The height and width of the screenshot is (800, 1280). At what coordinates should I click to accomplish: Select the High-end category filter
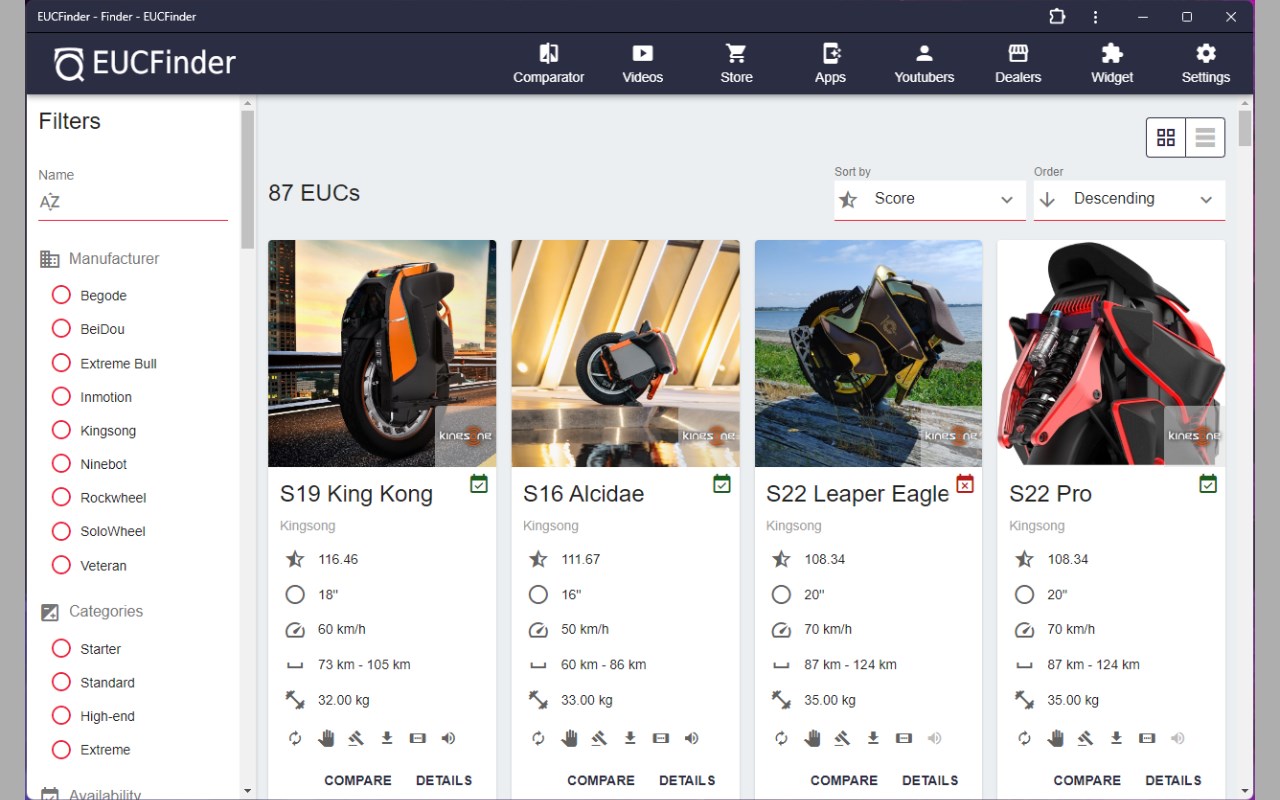point(61,716)
